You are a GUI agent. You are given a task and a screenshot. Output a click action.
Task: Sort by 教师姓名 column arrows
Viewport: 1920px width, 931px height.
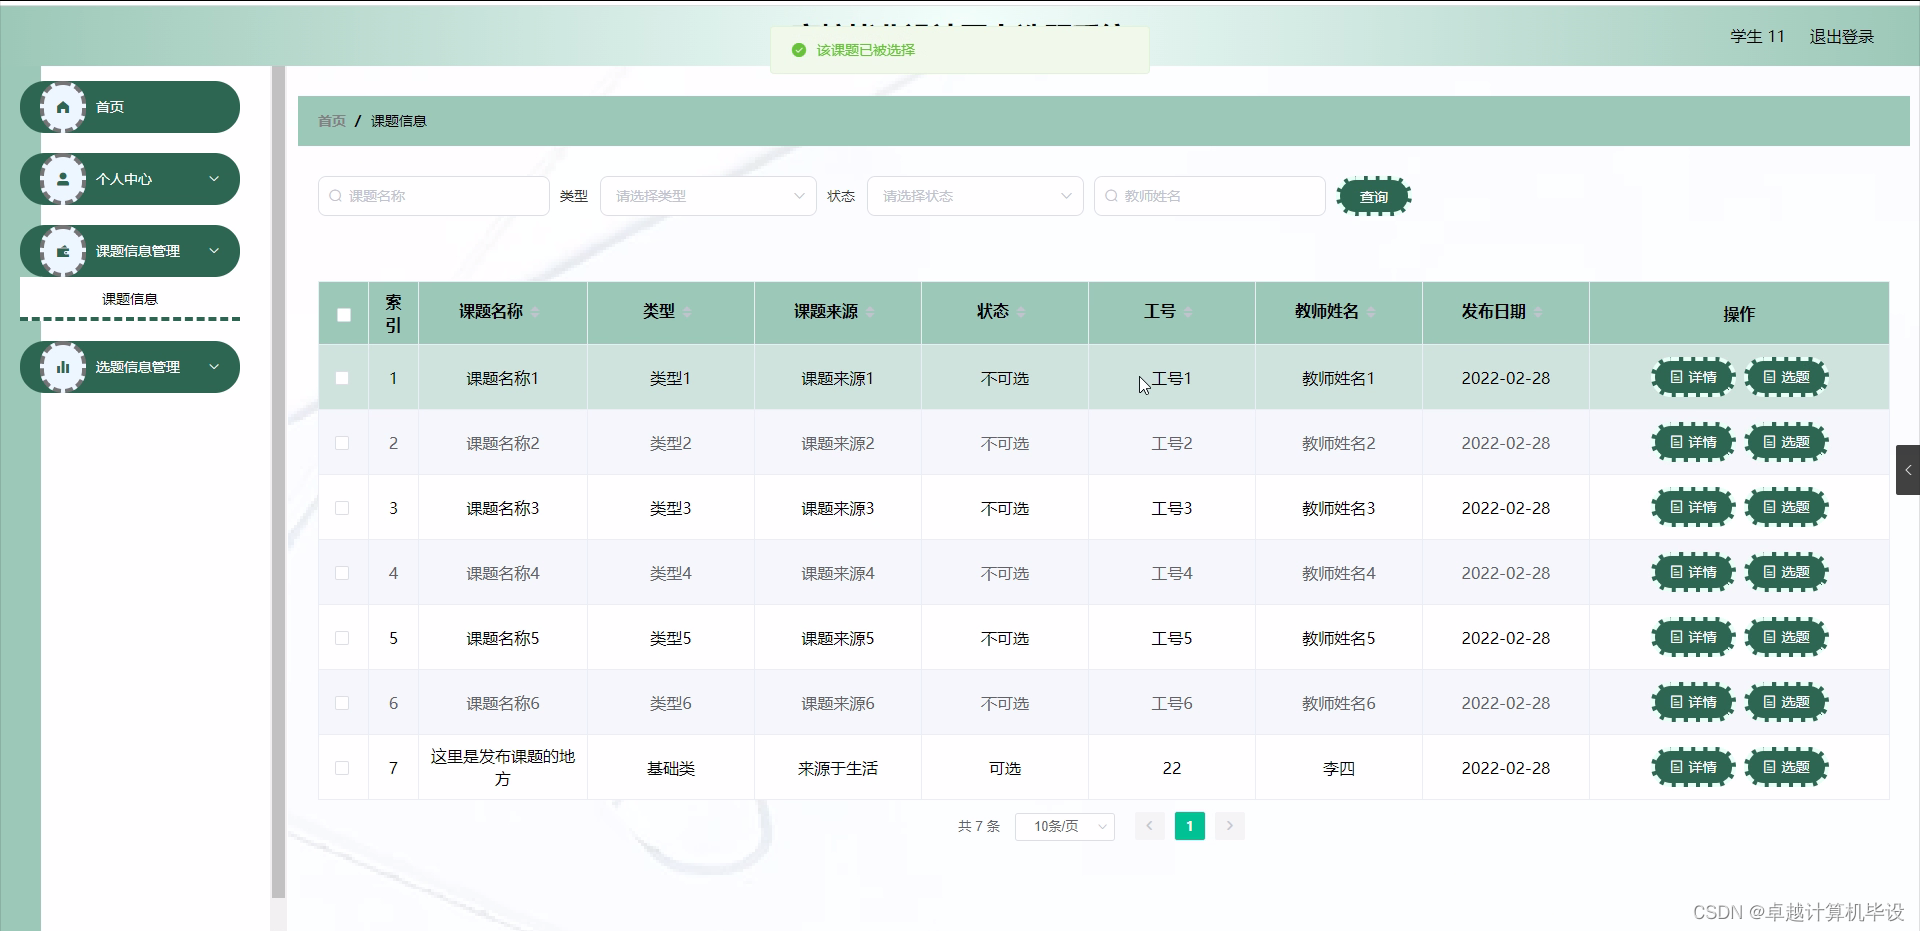click(x=1371, y=312)
